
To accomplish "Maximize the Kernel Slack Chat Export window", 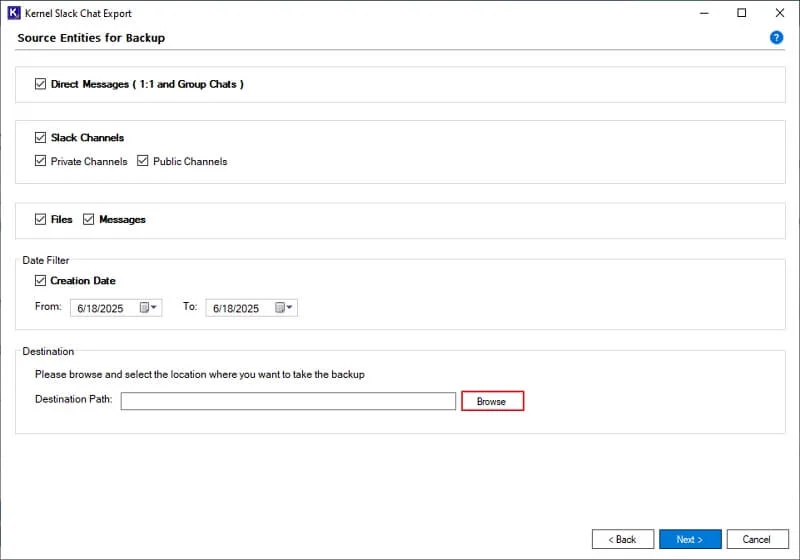I will click(742, 13).
